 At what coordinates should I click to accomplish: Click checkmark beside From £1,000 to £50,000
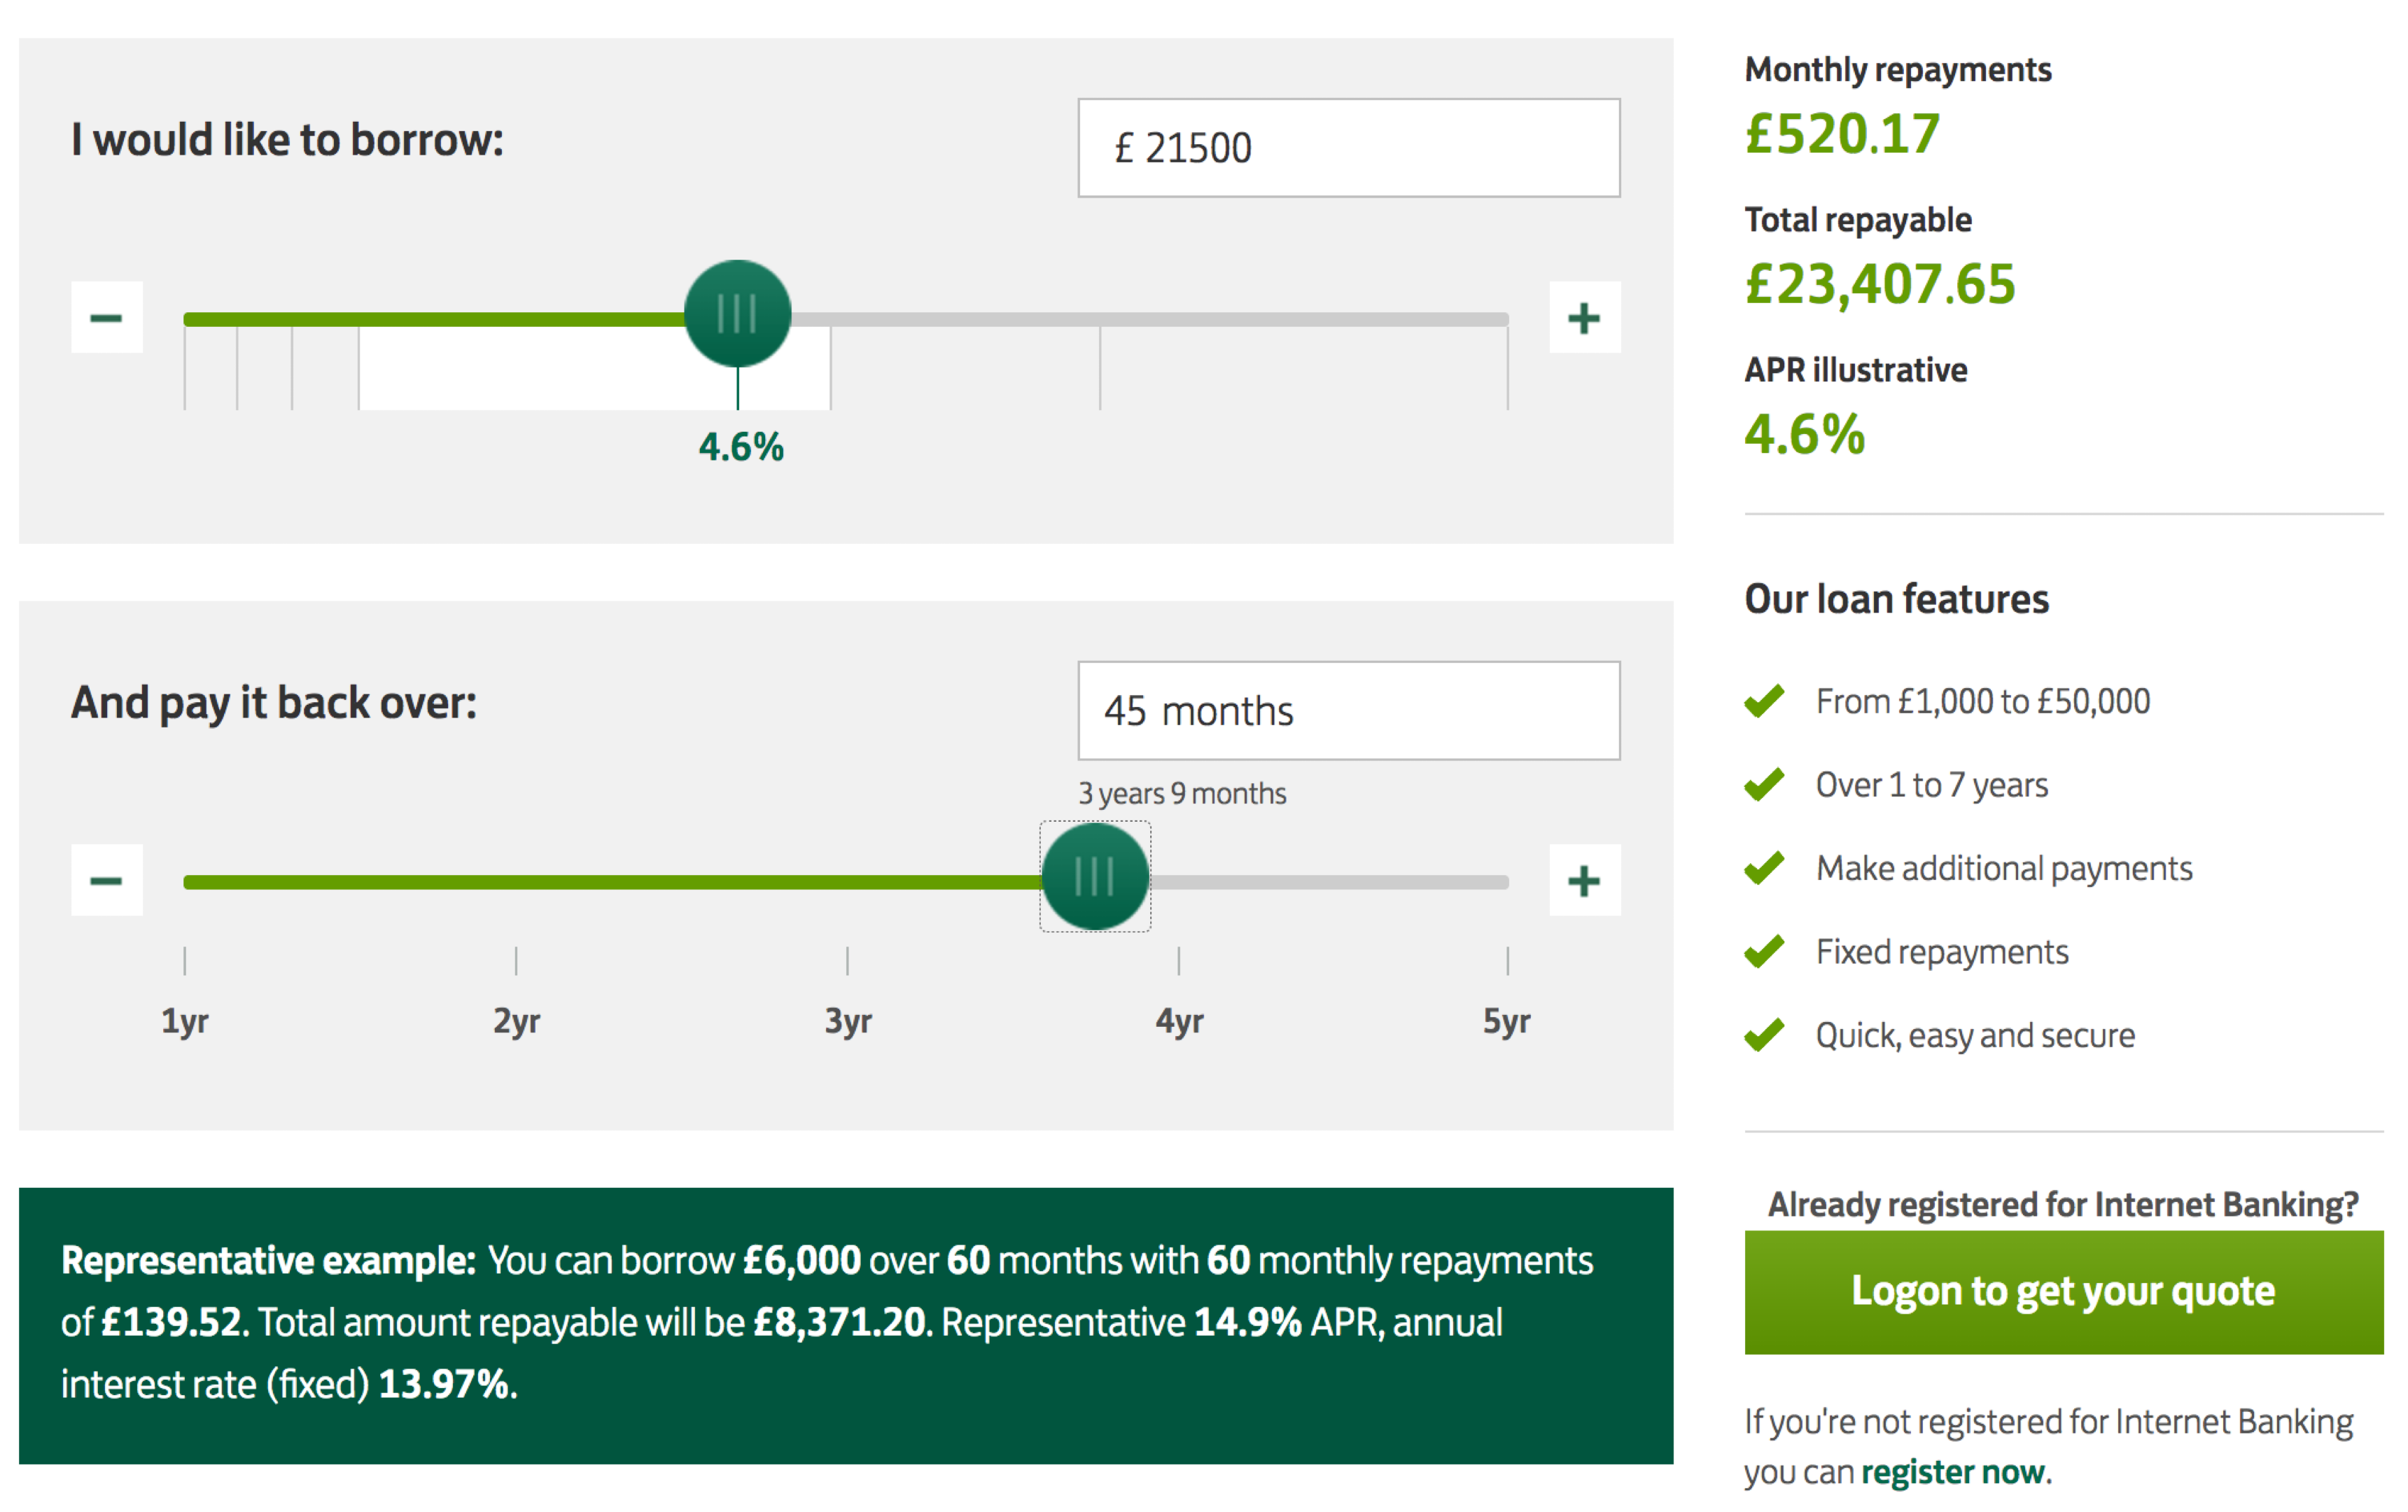click(1764, 701)
